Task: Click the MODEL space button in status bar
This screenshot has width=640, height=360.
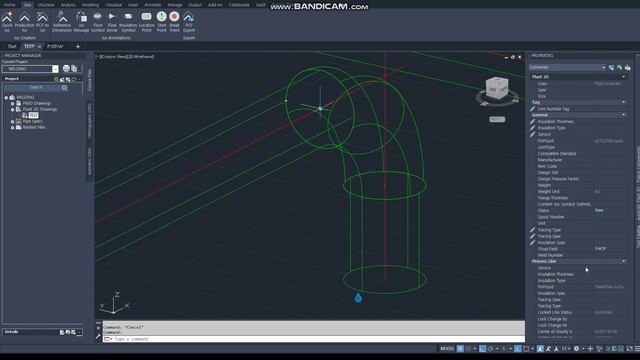Action: (x=447, y=349)
